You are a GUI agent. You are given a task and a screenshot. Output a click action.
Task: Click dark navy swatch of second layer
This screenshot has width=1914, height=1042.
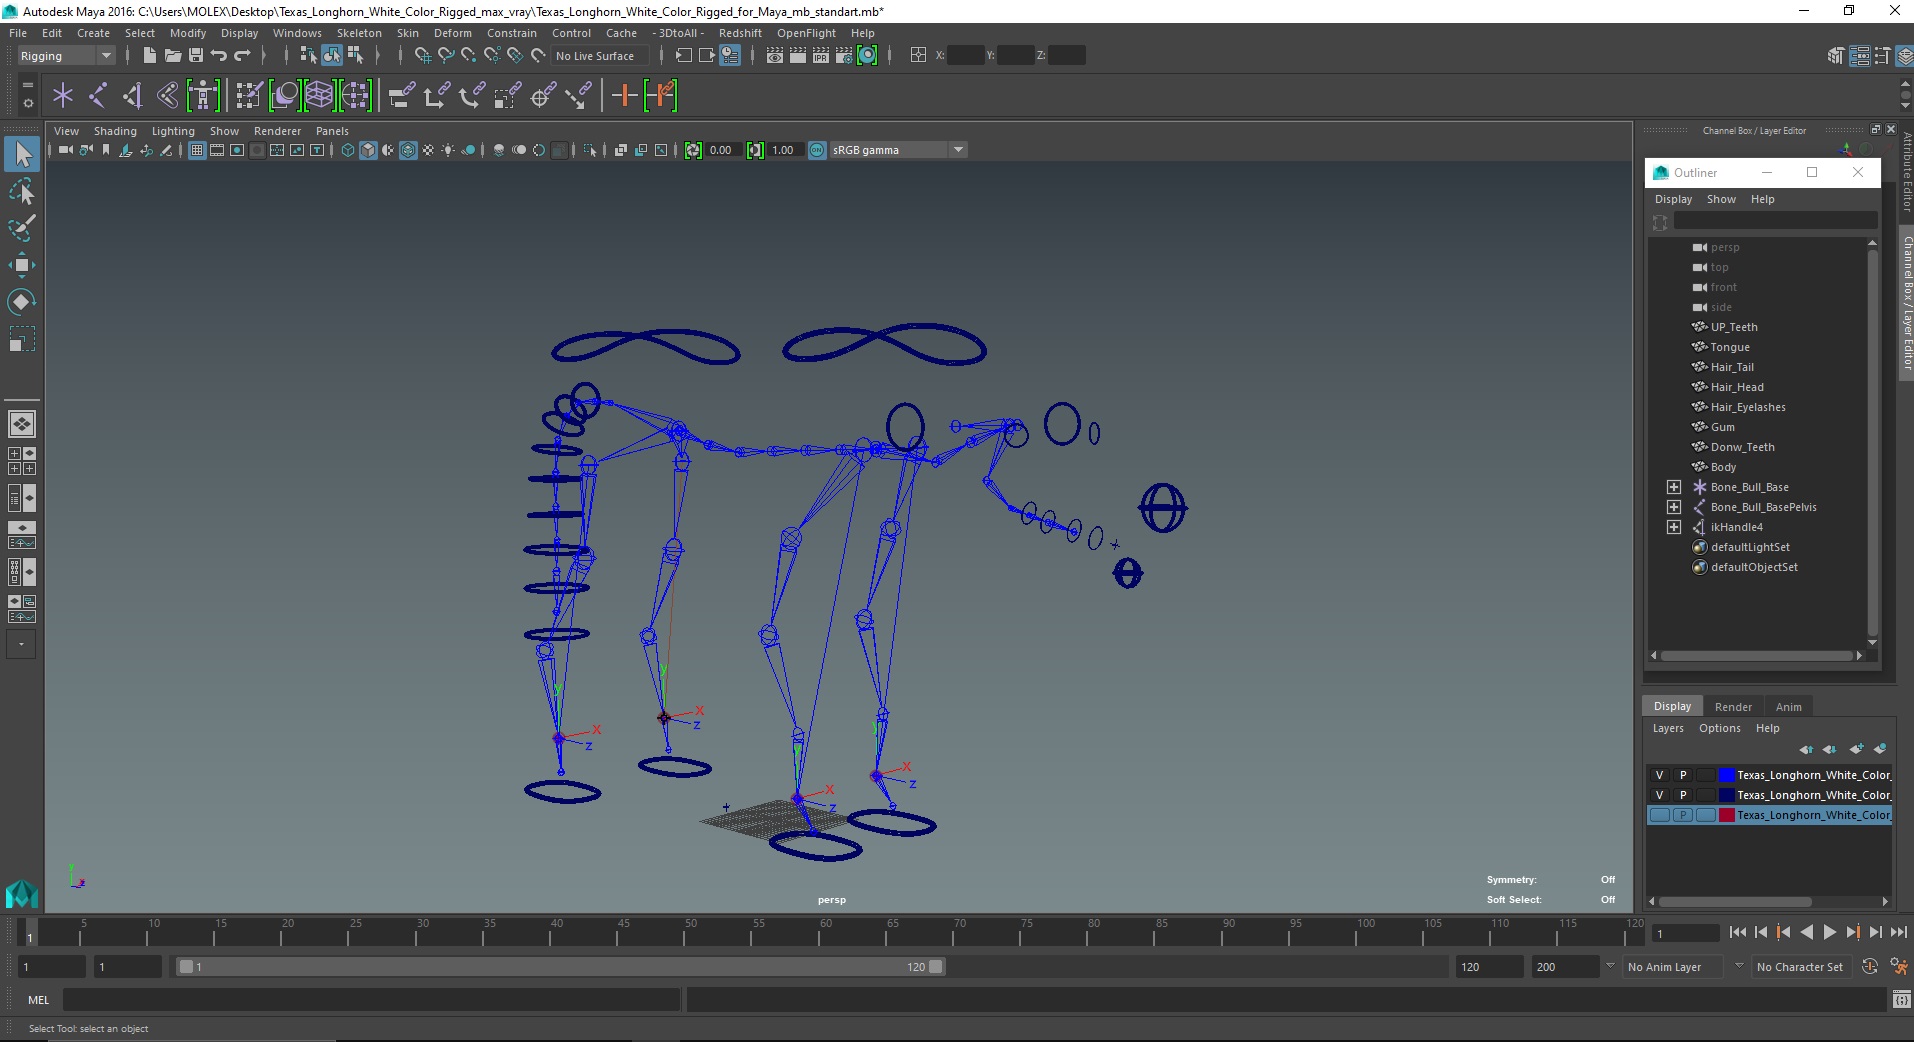pos(1726,795)
